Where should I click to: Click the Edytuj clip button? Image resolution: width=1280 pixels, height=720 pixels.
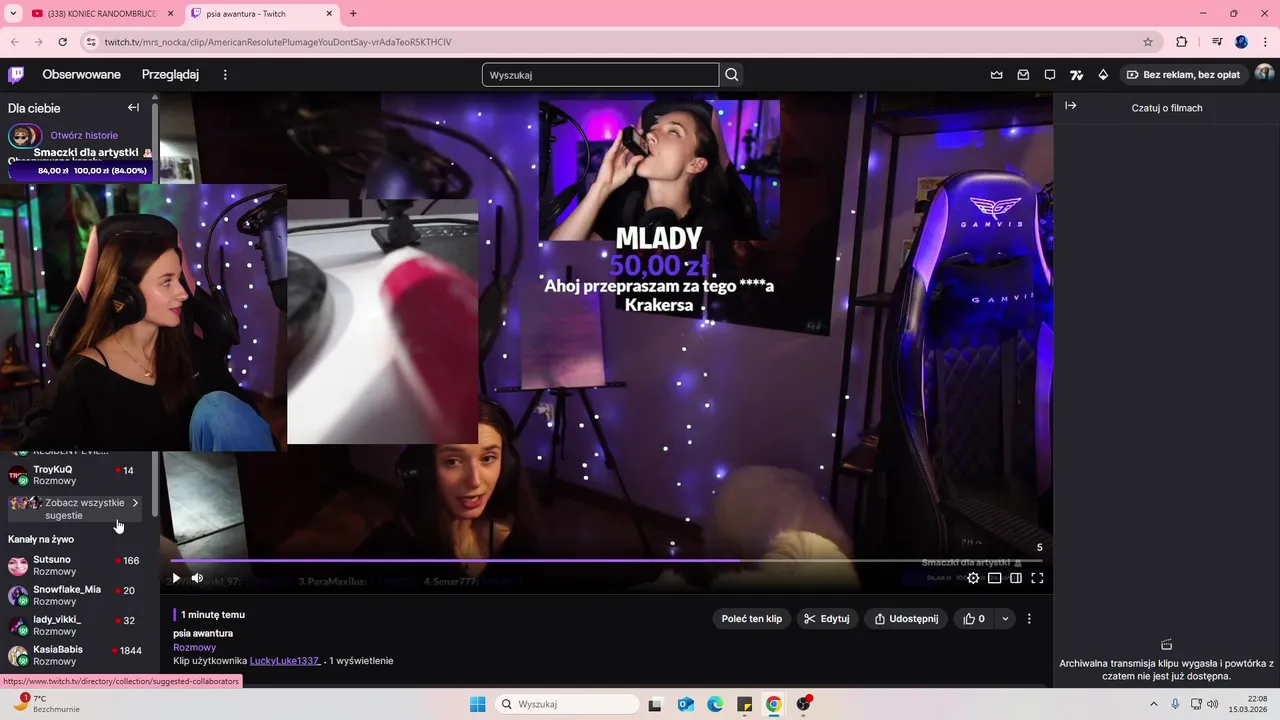click(827, 619)
